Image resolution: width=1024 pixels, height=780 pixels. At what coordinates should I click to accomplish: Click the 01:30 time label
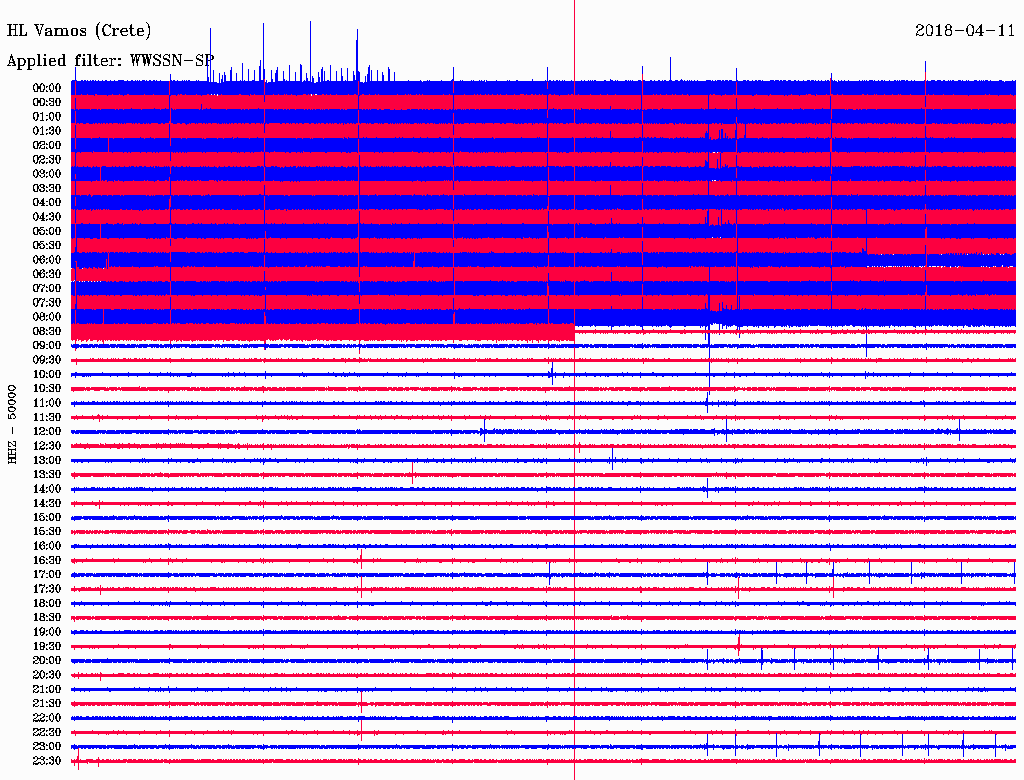coord(47,131)
